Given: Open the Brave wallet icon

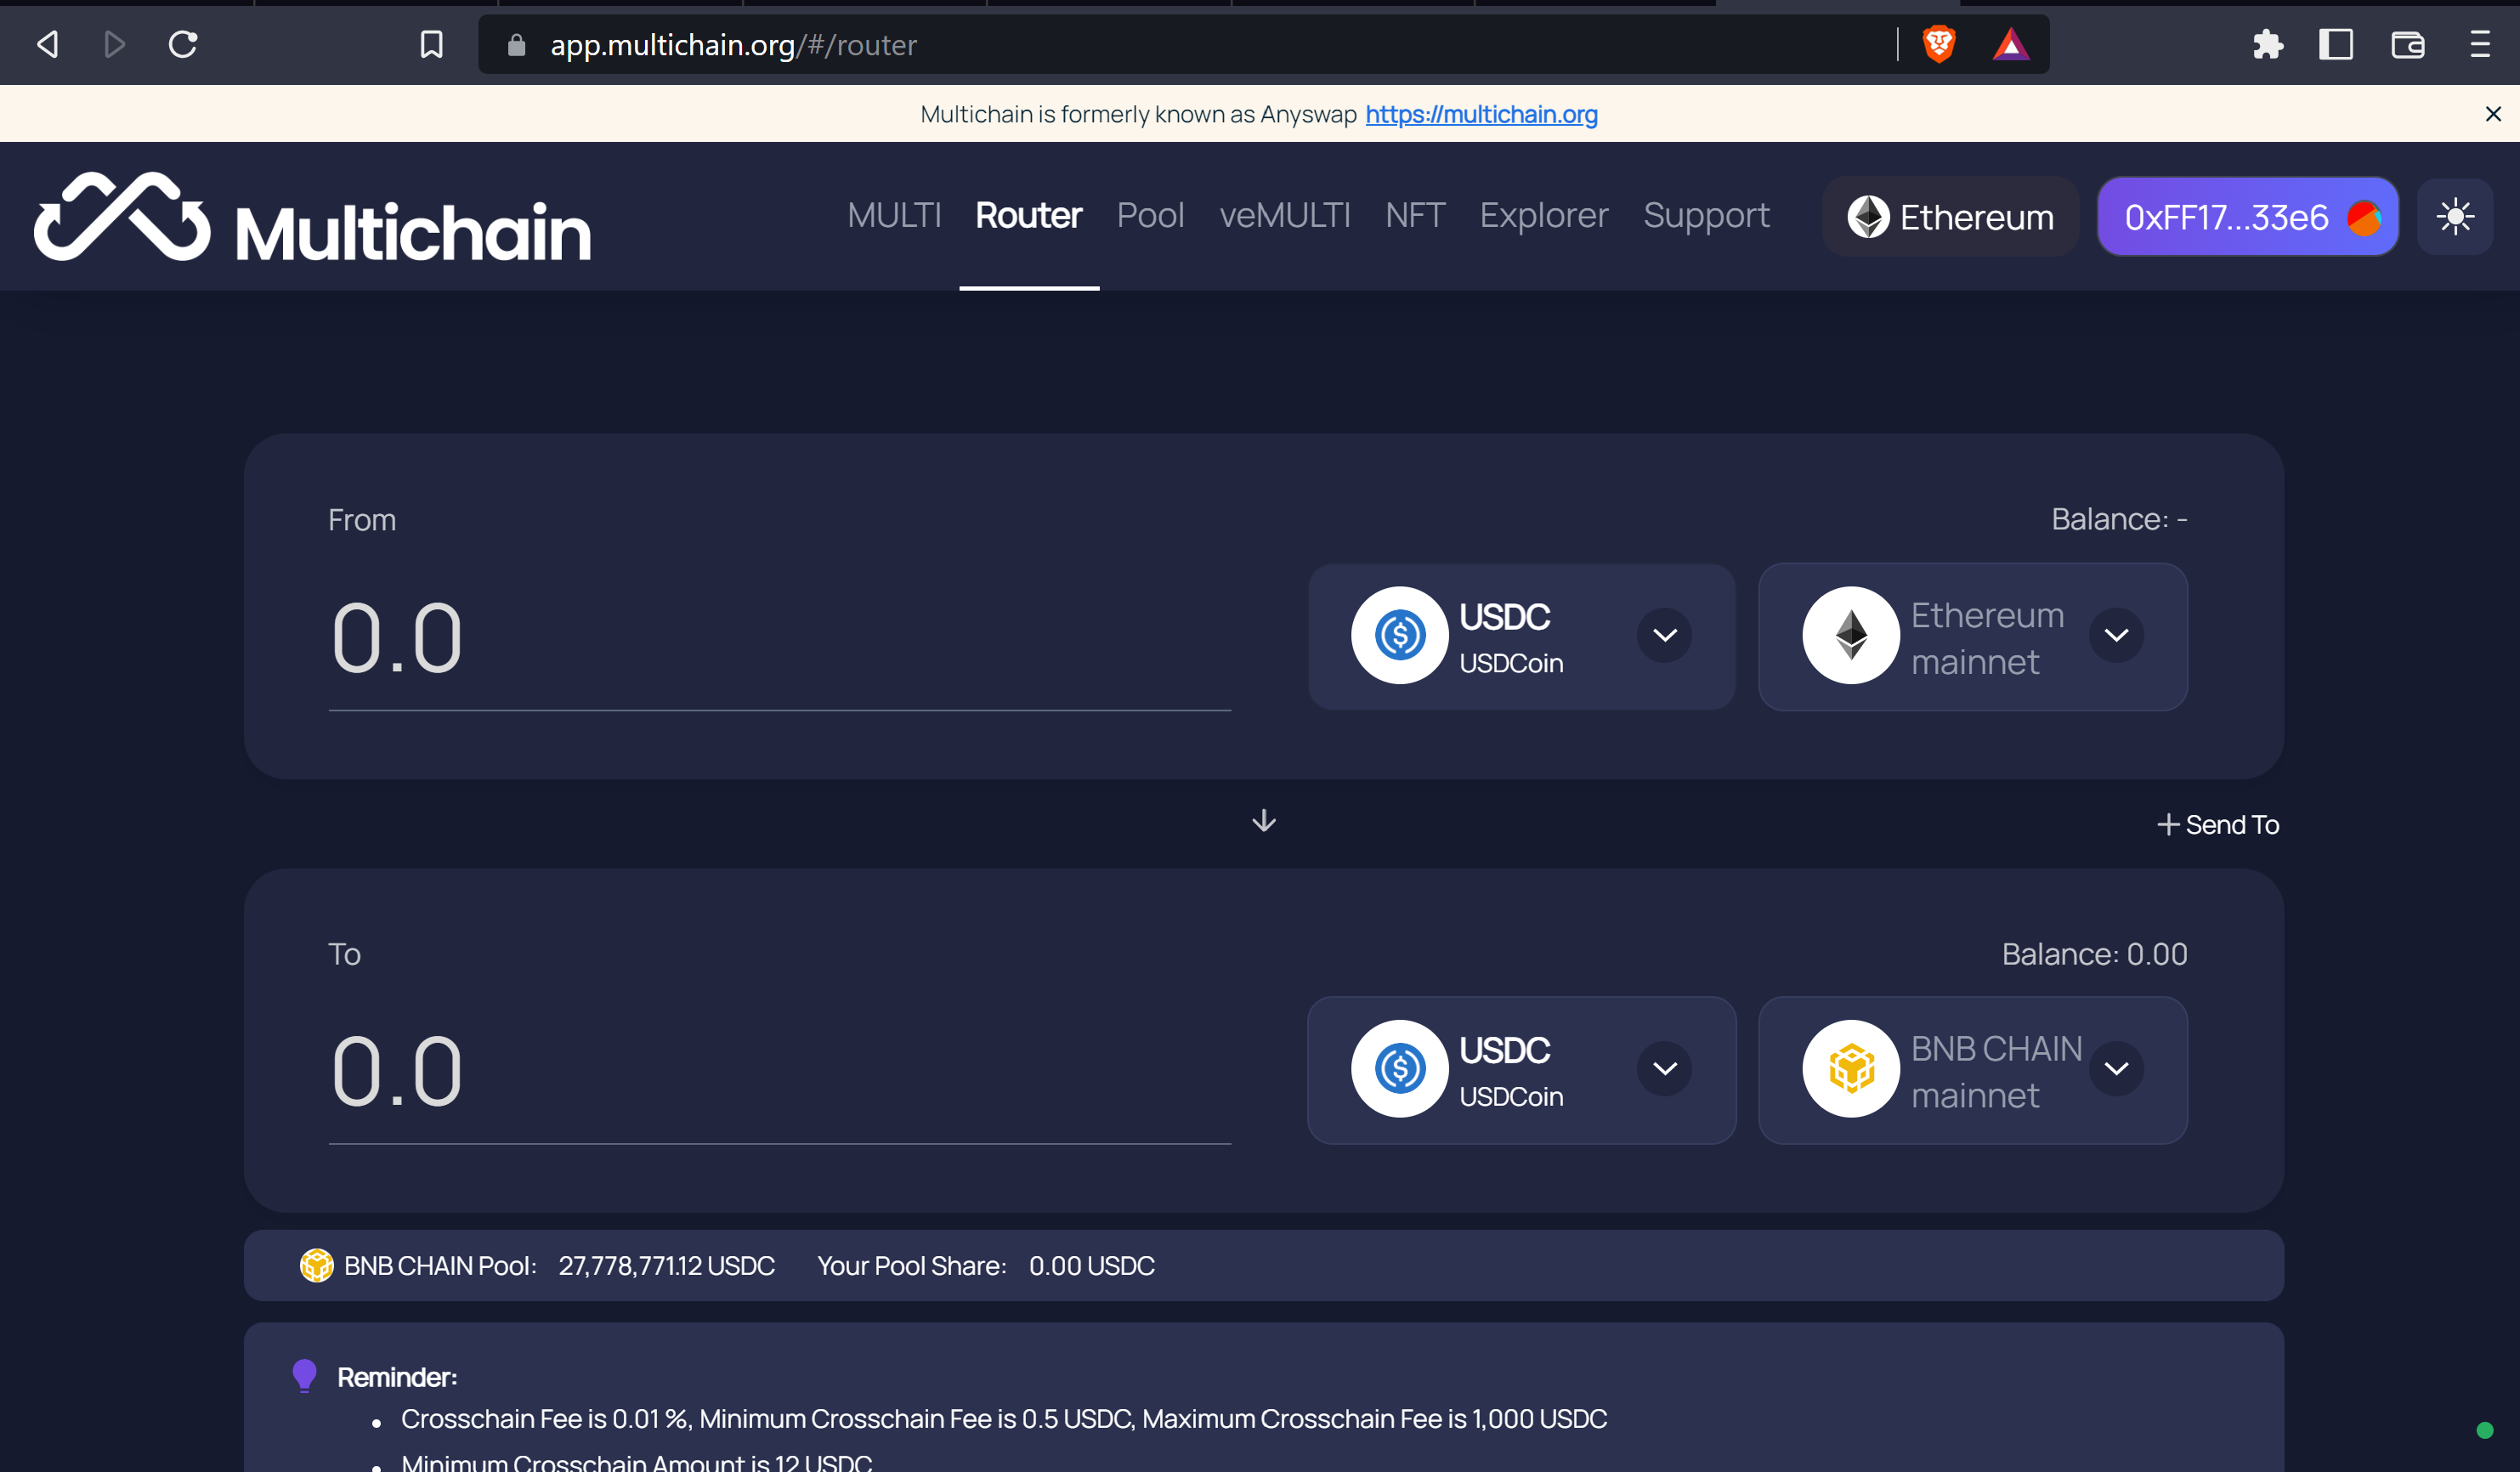Looking at the screenshot, I should (2407, 44).
